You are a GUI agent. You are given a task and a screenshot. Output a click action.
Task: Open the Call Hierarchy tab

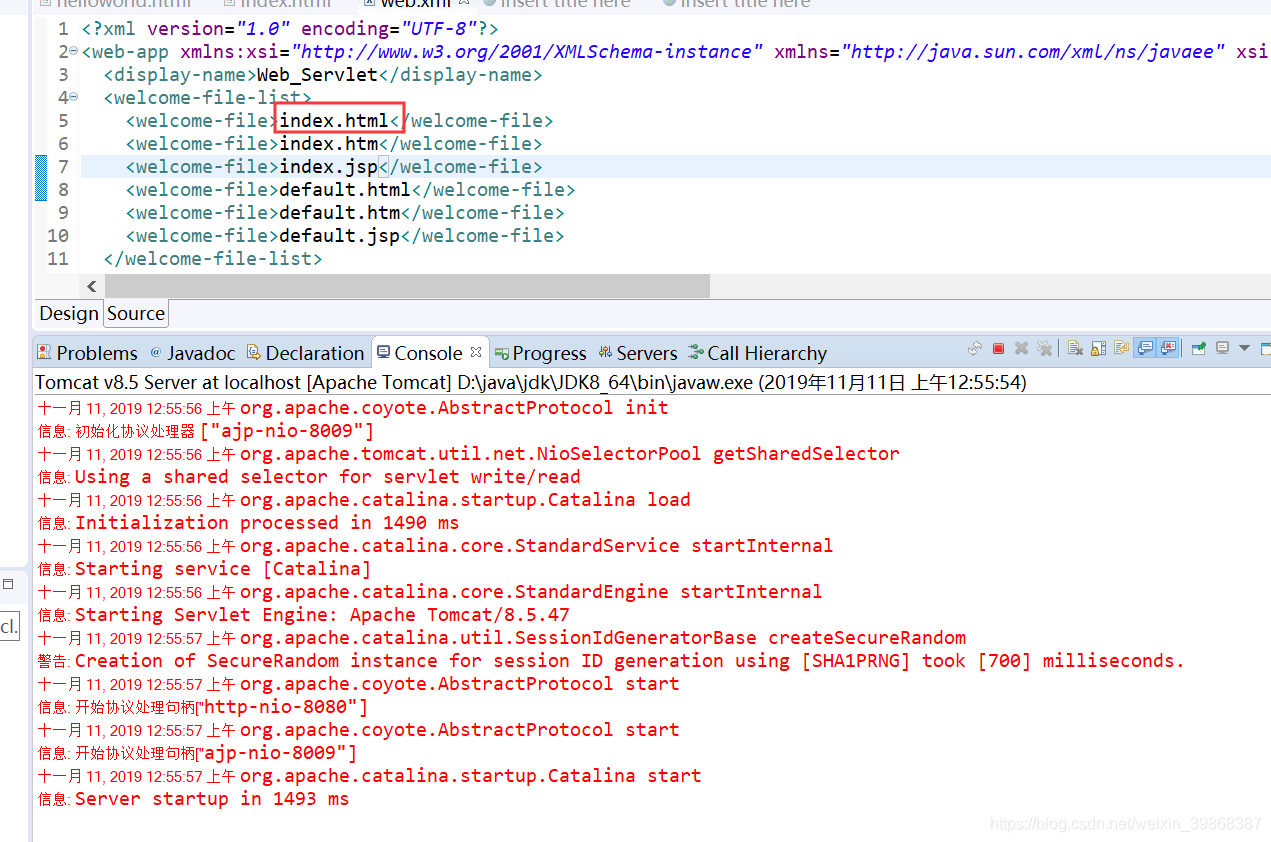point(758,353)
